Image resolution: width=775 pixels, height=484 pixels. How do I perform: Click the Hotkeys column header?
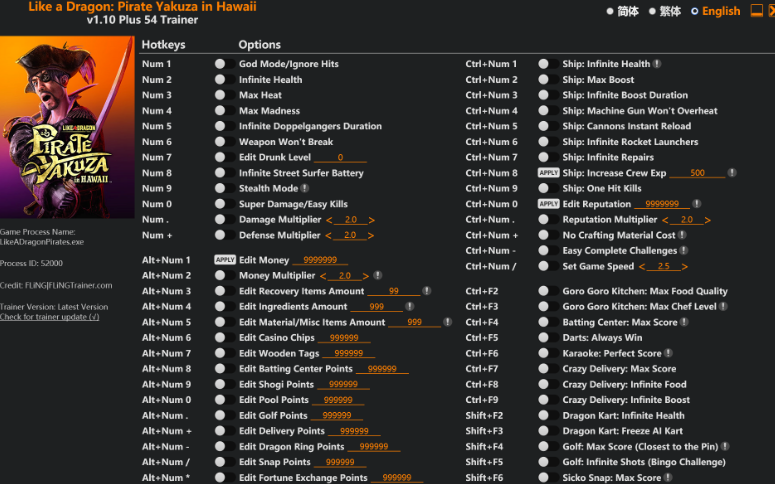(x=163, y=44)
